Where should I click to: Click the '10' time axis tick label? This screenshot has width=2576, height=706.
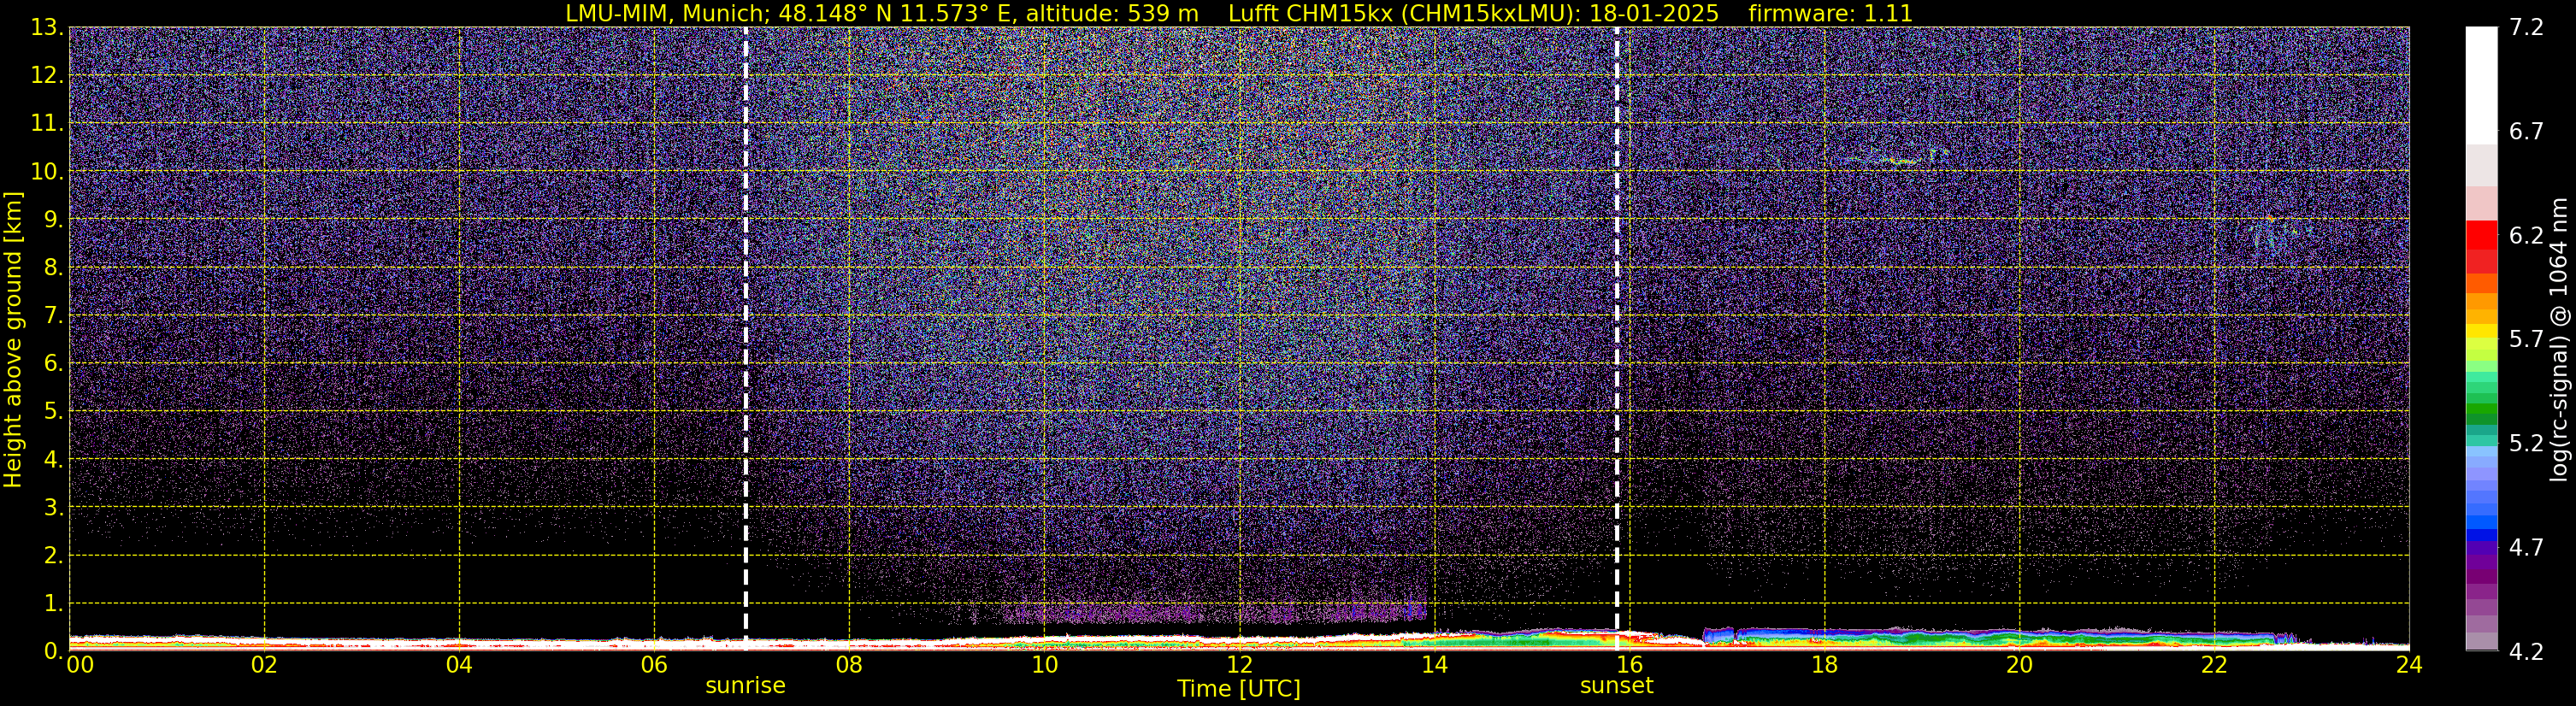pos(1044,665)
